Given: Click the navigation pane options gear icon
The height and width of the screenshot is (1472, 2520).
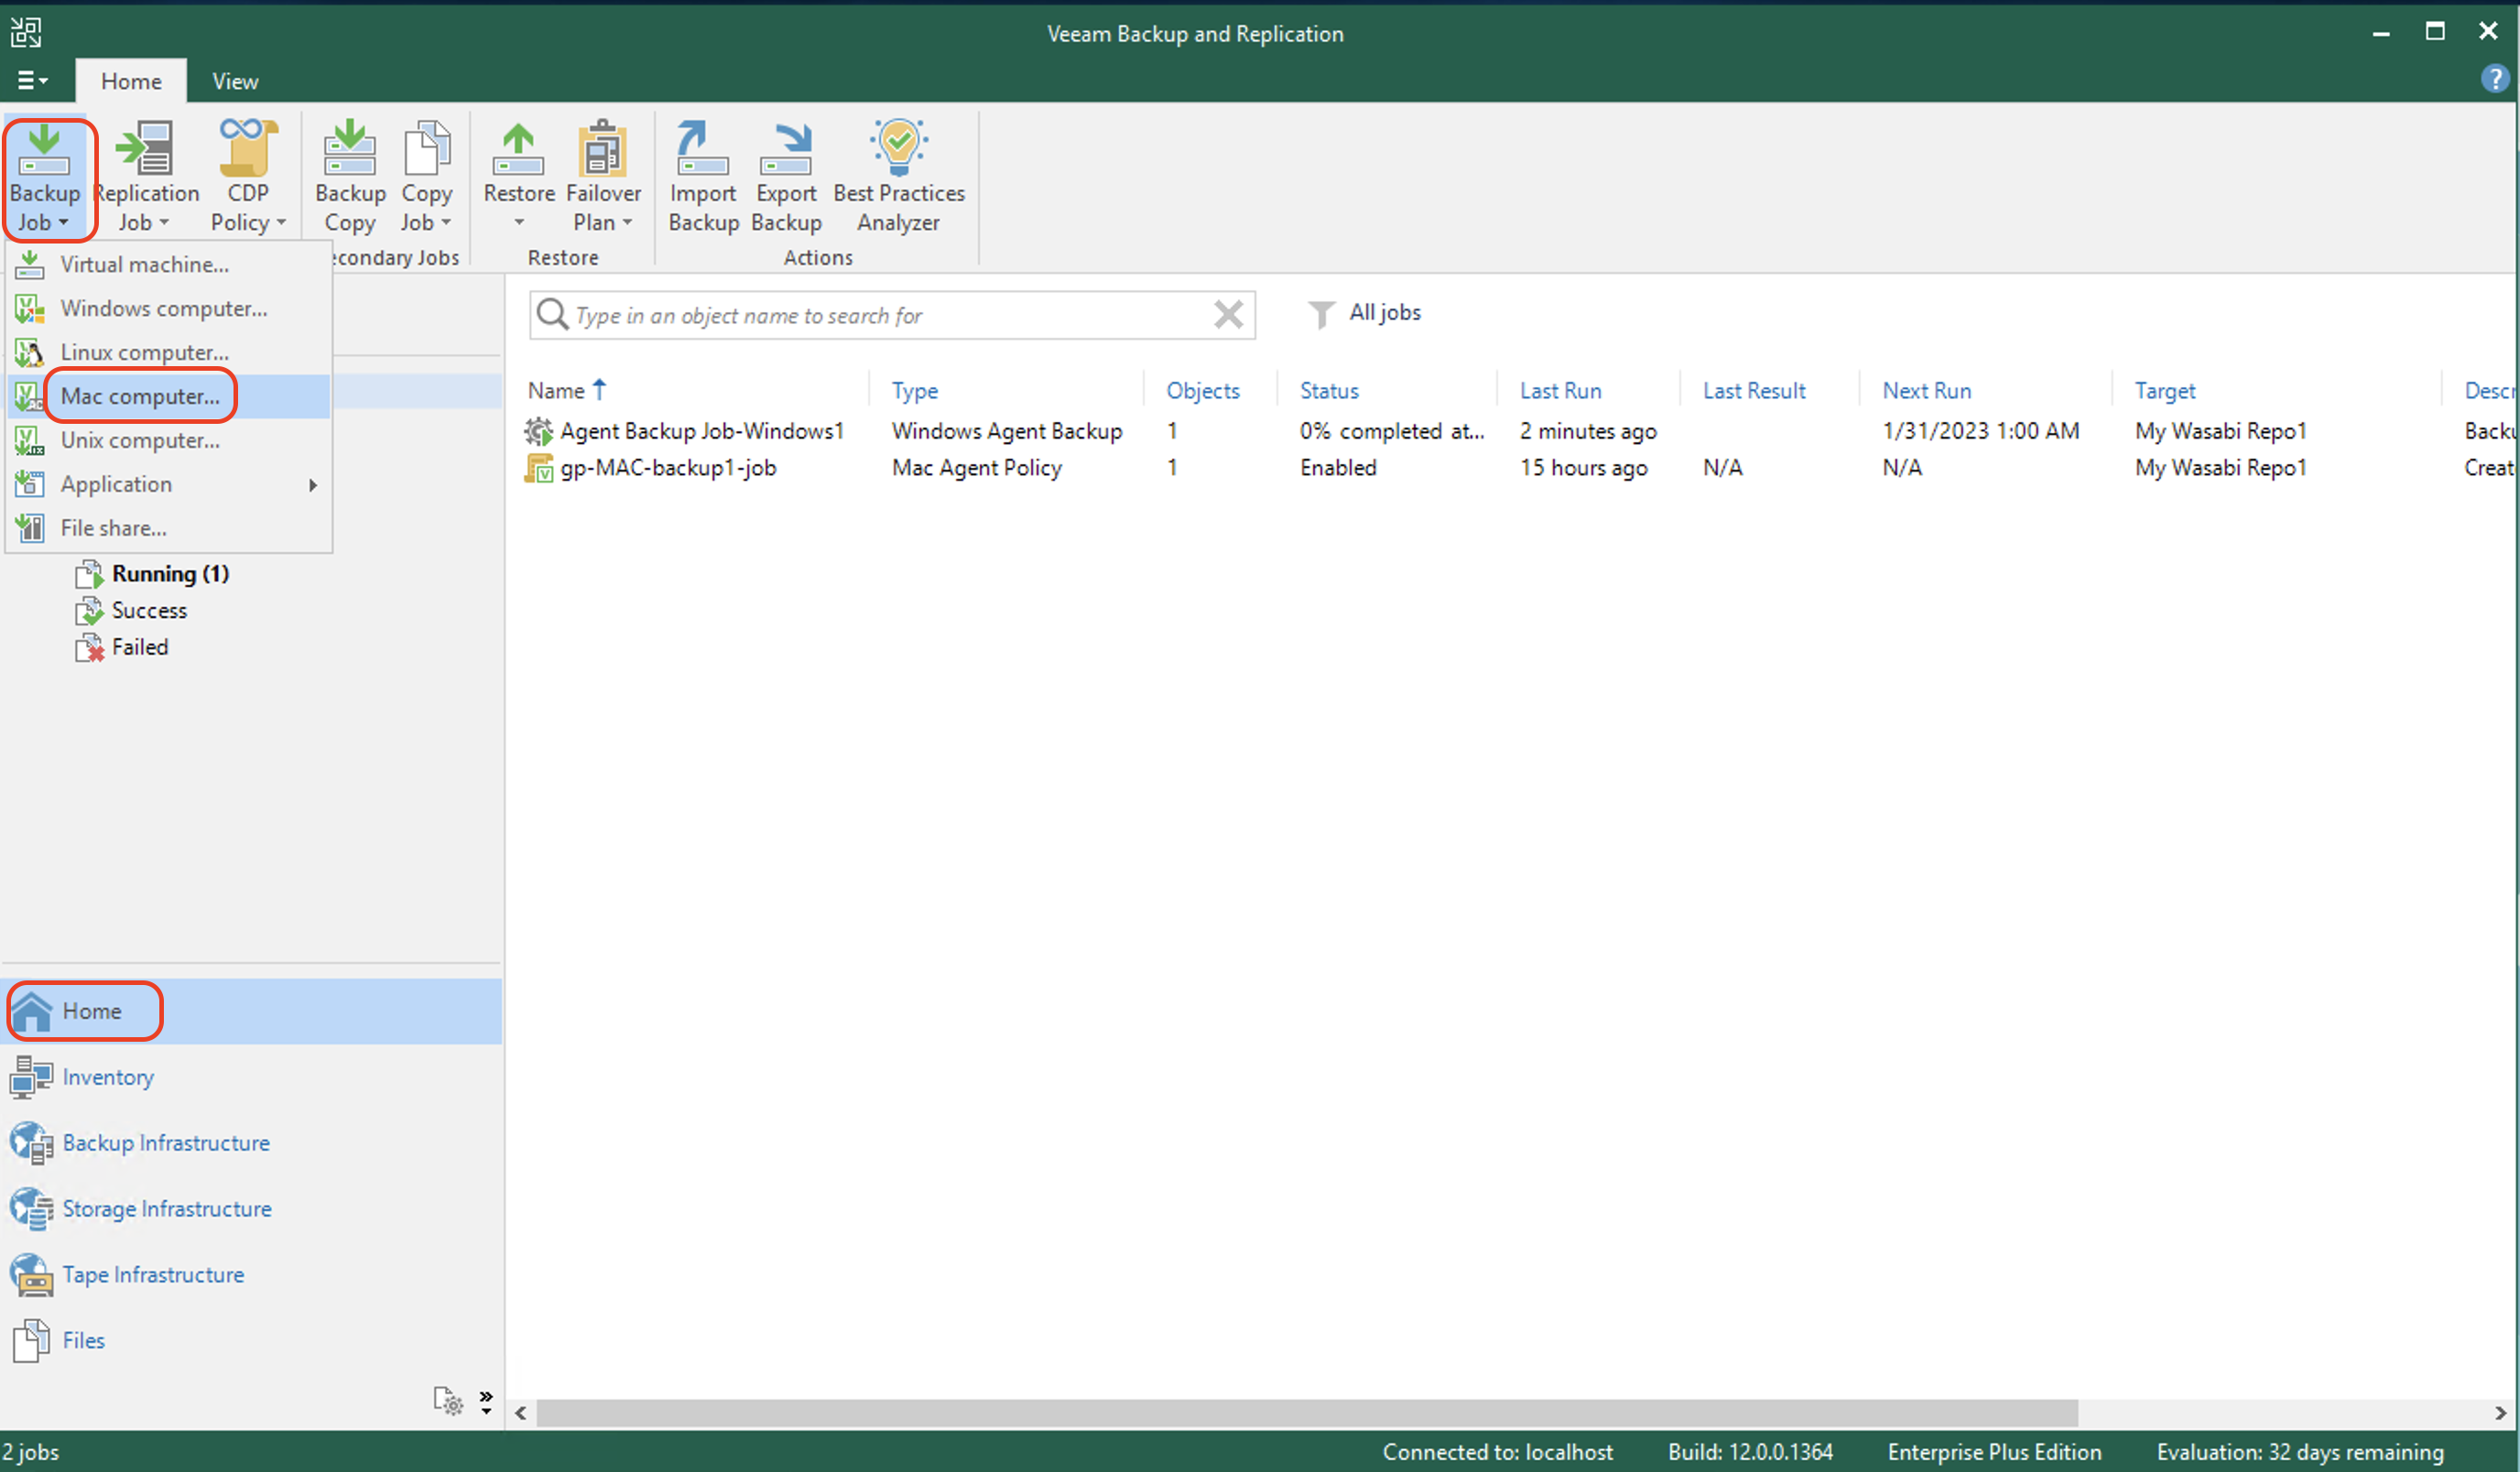Looking at the screenshot, I should (448, 1401).
